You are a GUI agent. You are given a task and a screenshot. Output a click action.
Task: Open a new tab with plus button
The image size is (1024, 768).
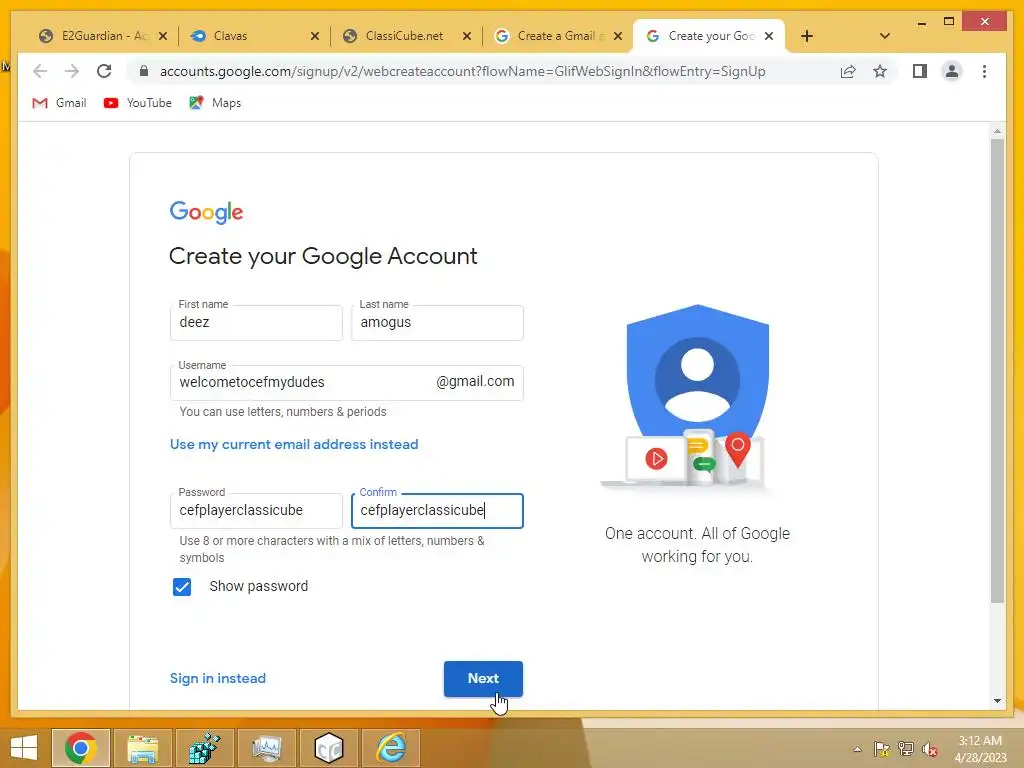click(807, 36)
